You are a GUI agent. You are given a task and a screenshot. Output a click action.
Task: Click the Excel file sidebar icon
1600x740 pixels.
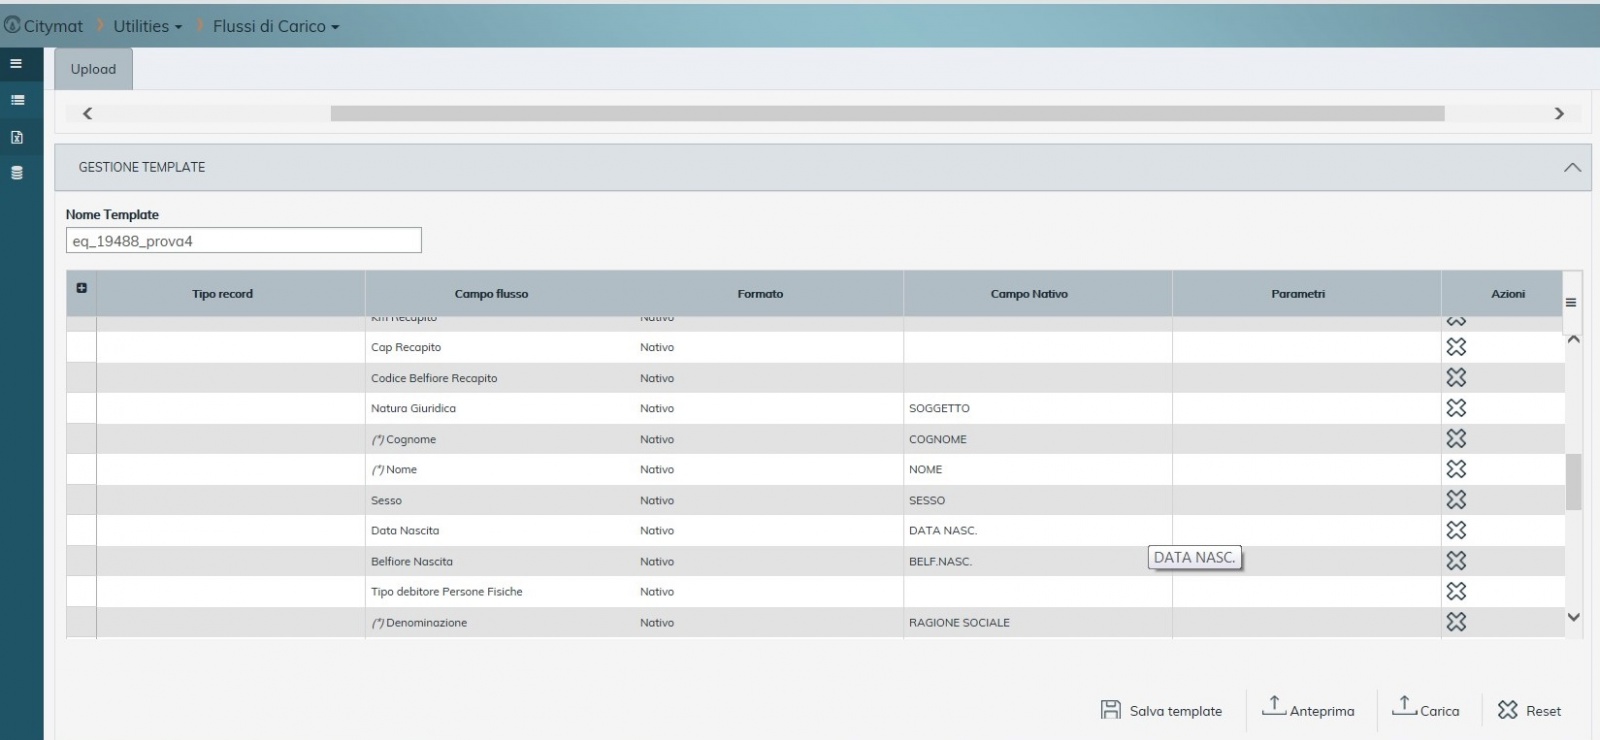[17, 137]
